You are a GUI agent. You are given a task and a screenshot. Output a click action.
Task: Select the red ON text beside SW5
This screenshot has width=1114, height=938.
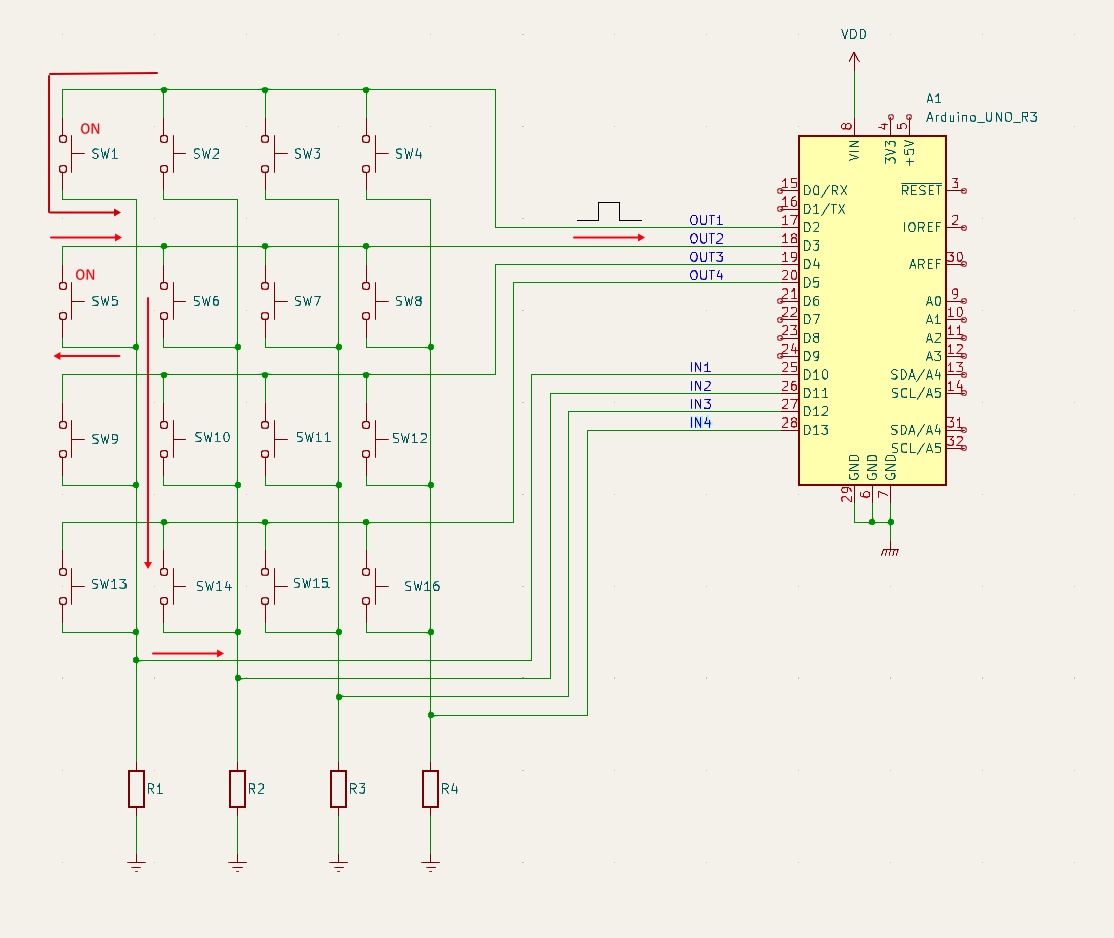click(x=85, y=275)
